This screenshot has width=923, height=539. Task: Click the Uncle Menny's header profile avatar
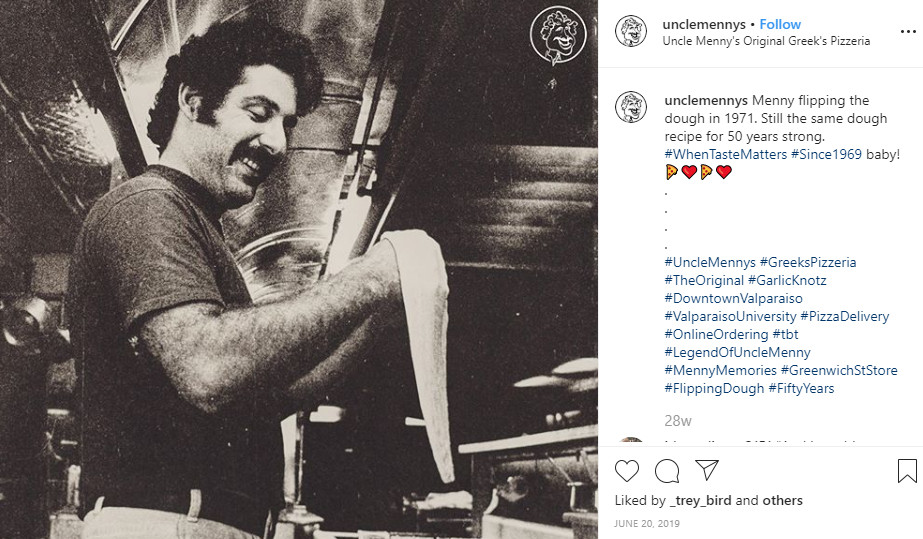pos(630,31)
